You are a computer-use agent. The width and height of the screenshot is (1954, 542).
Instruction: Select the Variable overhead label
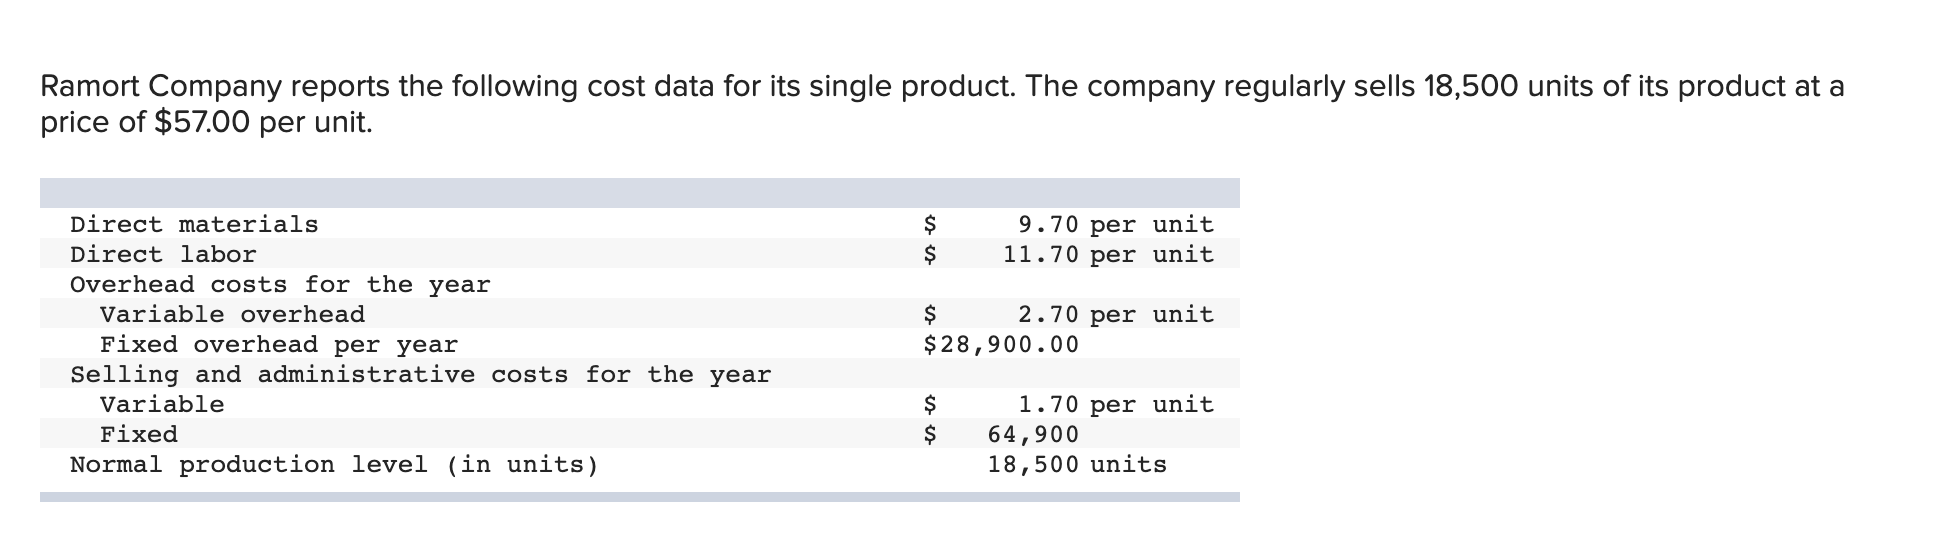tap(232, 314)
